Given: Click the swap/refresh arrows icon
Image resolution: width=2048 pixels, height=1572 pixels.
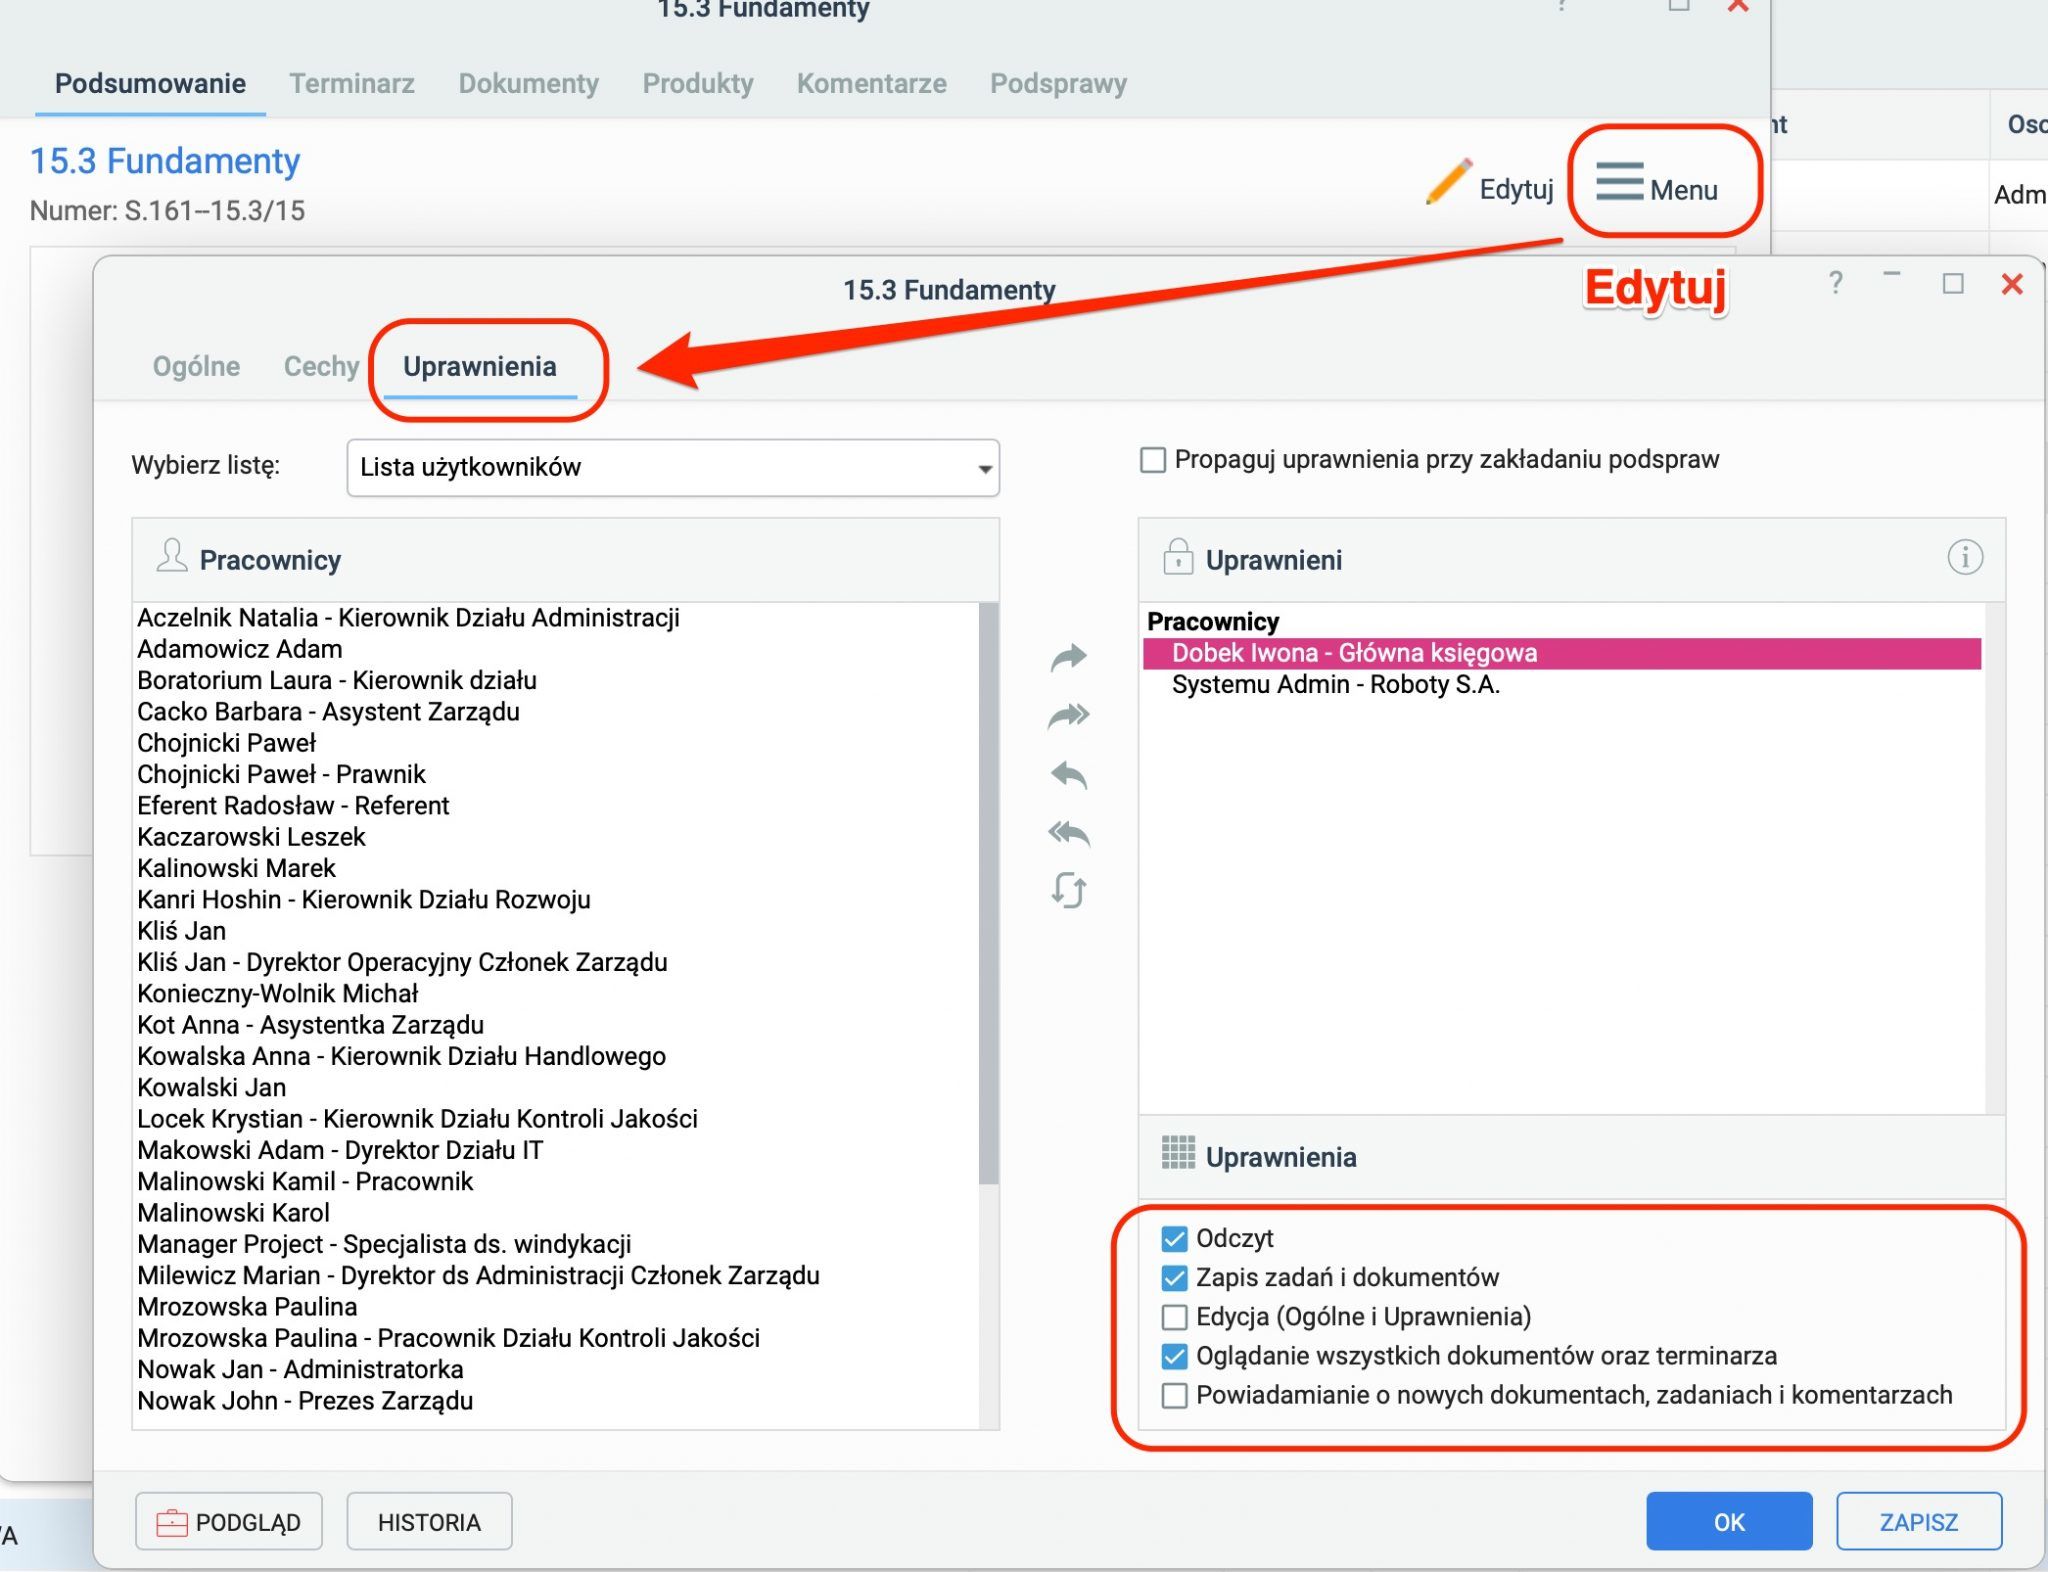Looking at the screenshot, I should click(1069, 890).
